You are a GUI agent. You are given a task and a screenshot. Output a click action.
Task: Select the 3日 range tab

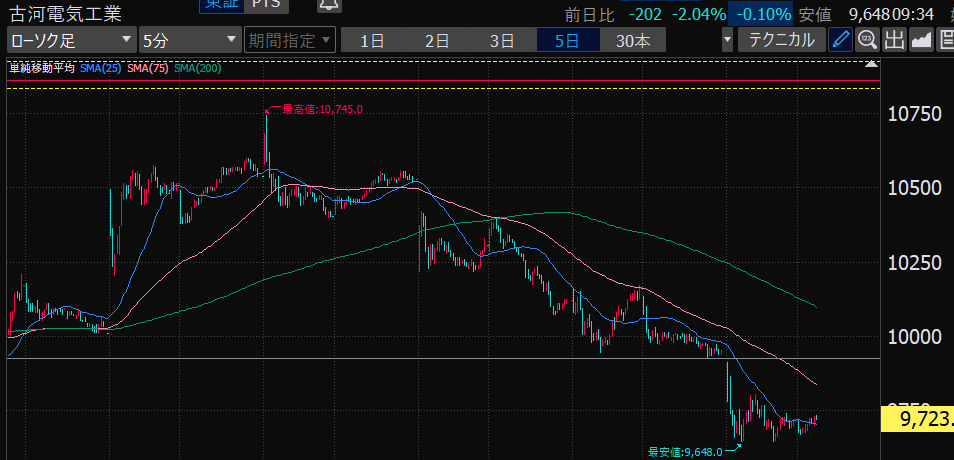tap(502, 41)
